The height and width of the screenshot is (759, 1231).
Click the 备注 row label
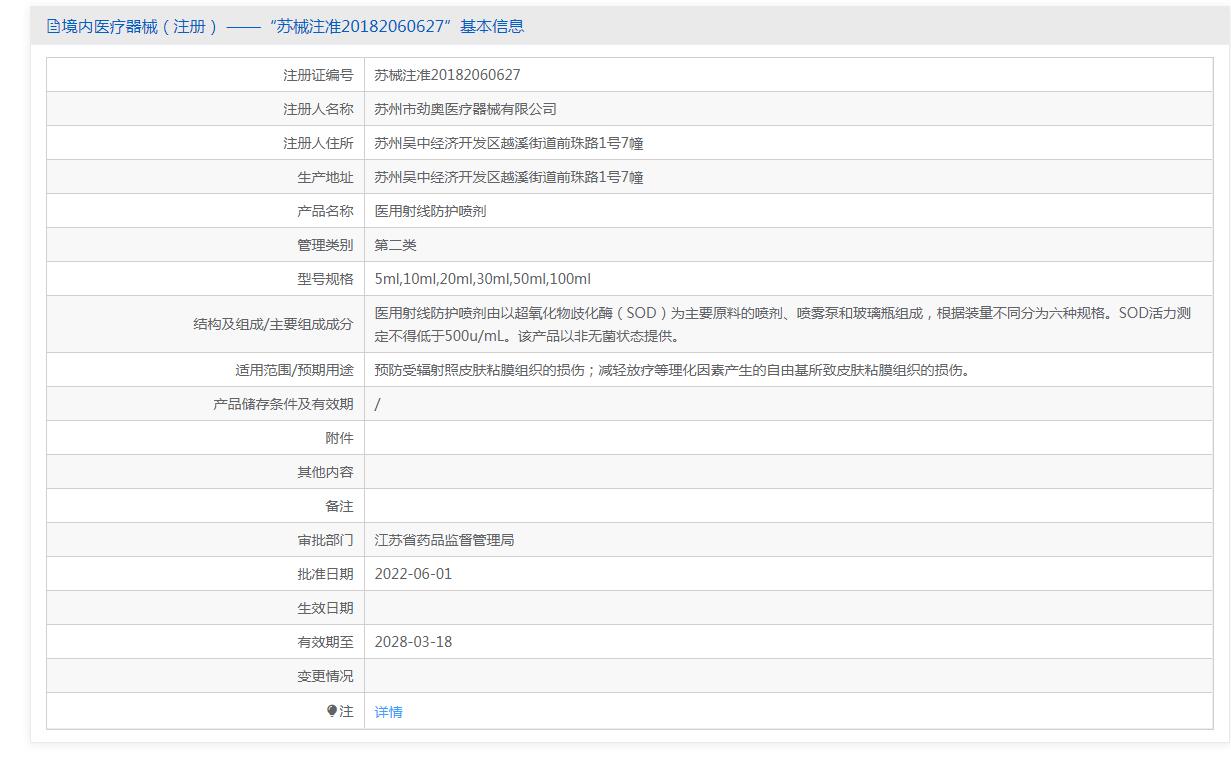(339, 506)
